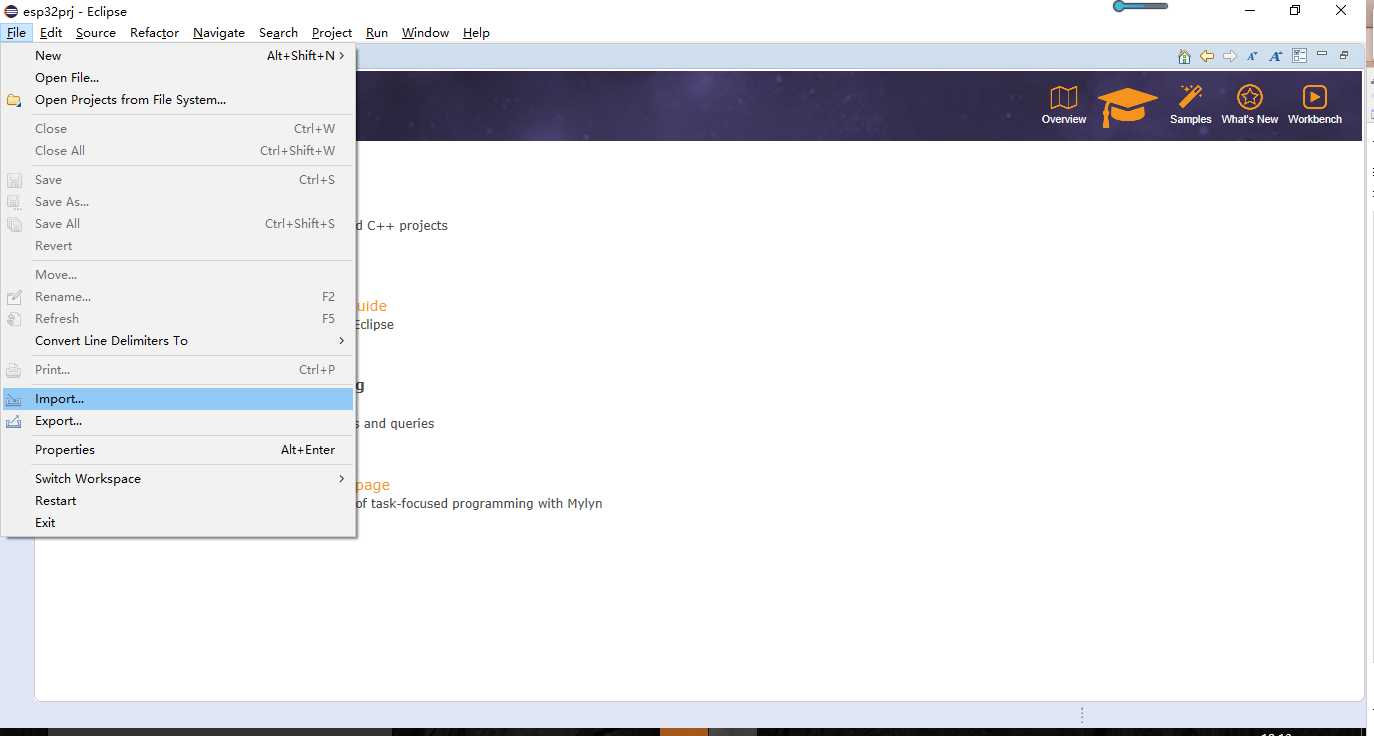
Task: Close the File menu via File
Action: pyautogui.click(x=16, y=33)
